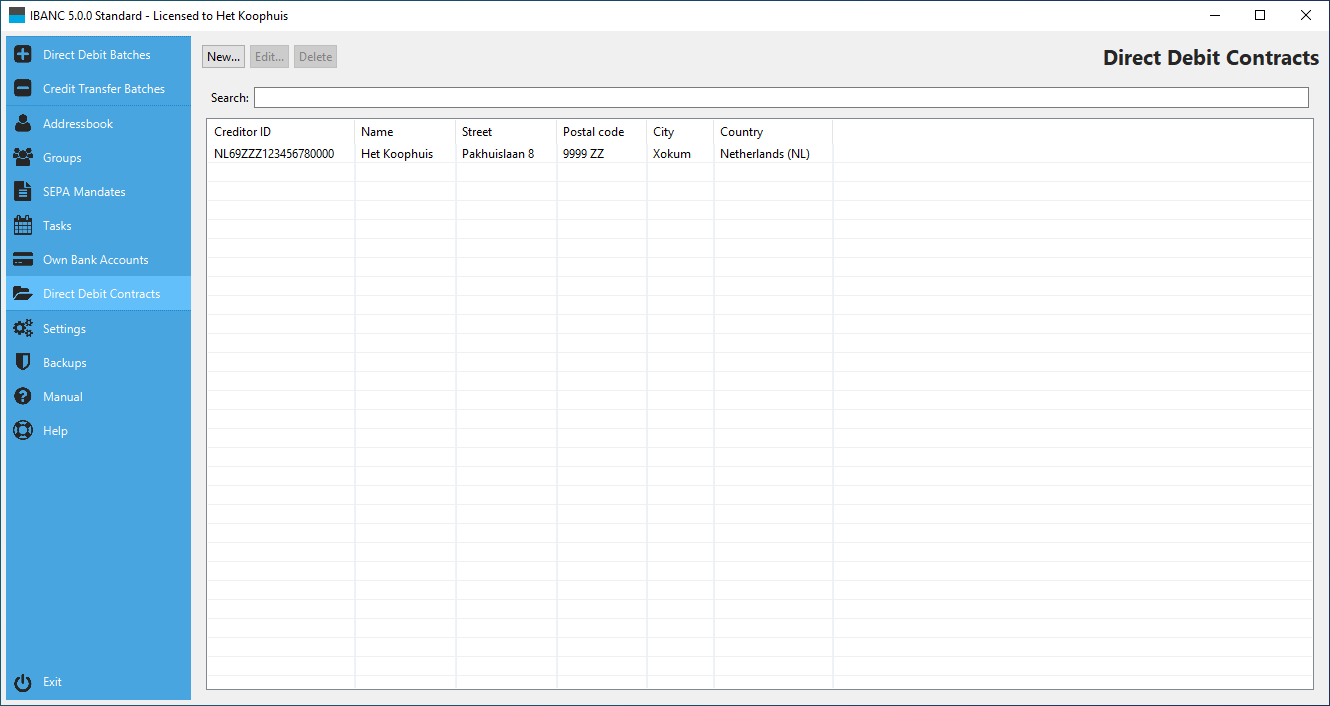This screenshot has height=706, width=1330.
Task: Click the Settings gears icon
Action: click(23, 329)
